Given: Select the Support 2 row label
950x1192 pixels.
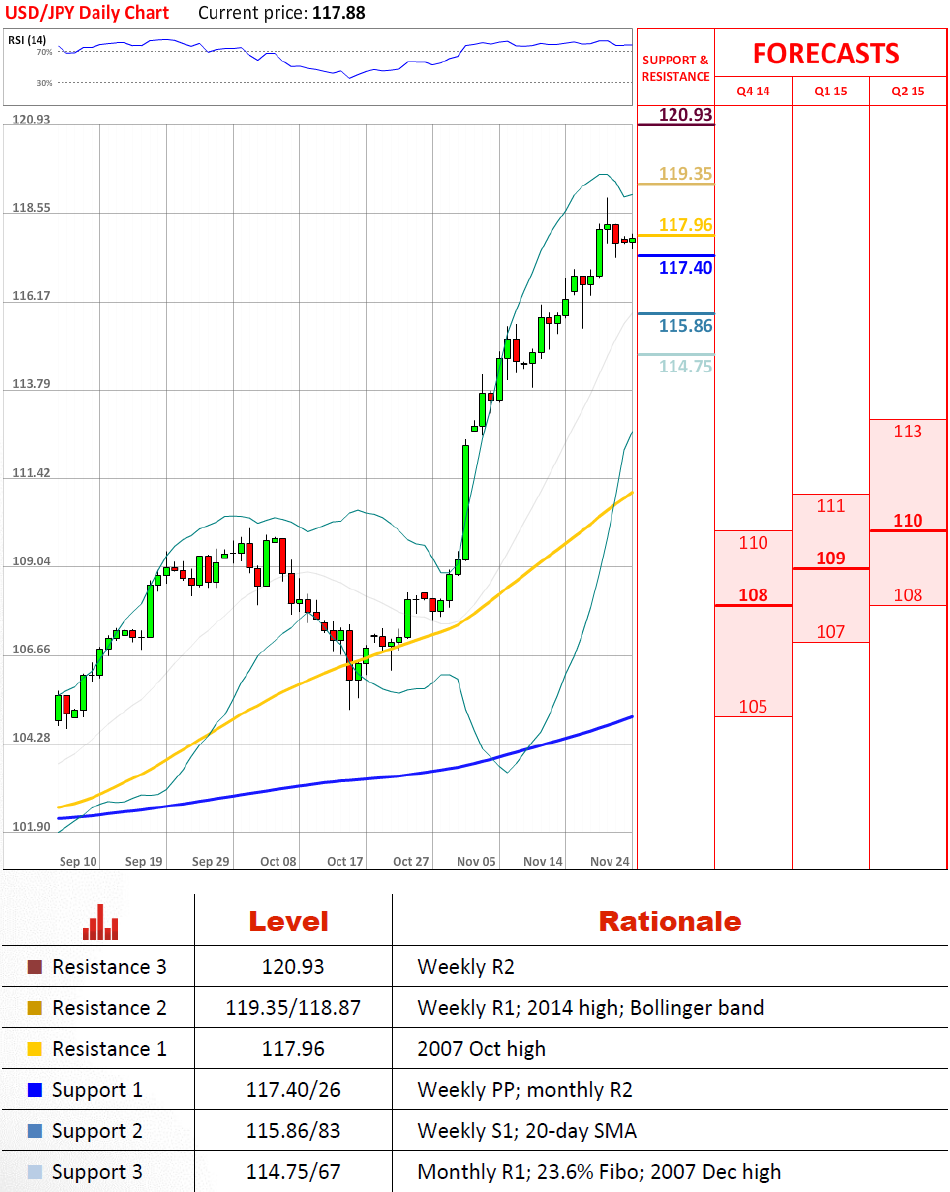Looking at the screenshot, I should [x=97, y=1131].
